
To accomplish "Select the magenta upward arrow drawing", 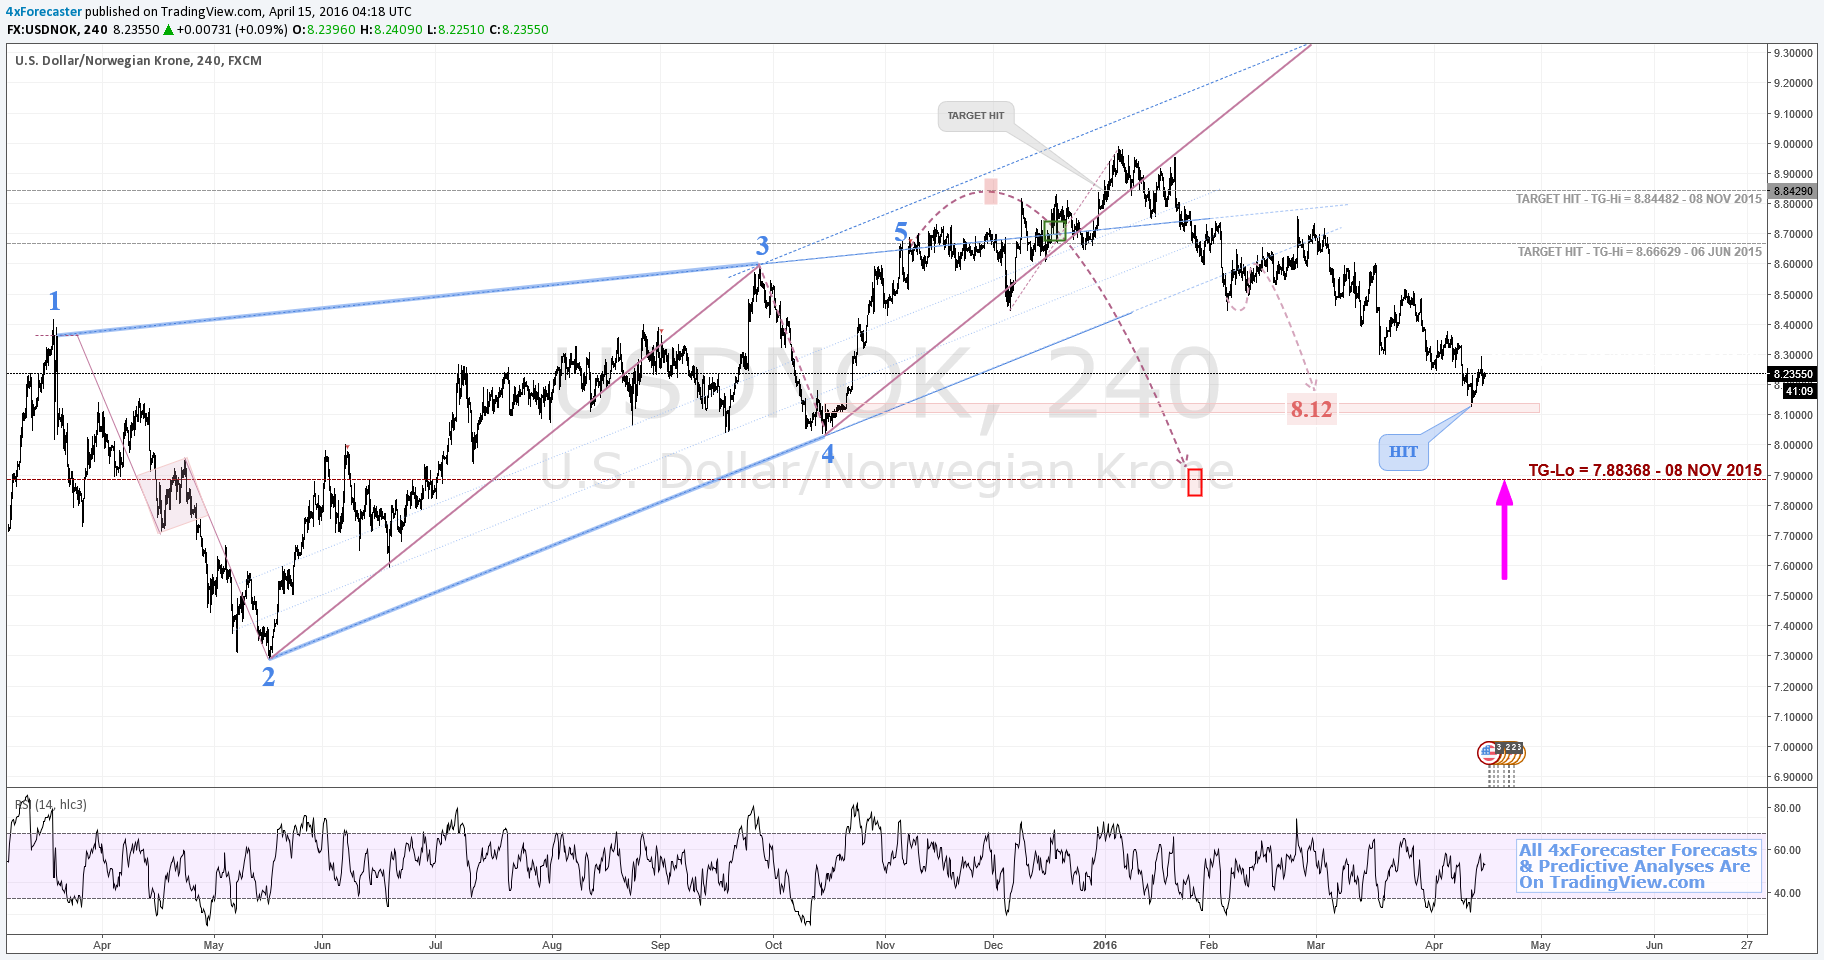I will (1504, 530).
